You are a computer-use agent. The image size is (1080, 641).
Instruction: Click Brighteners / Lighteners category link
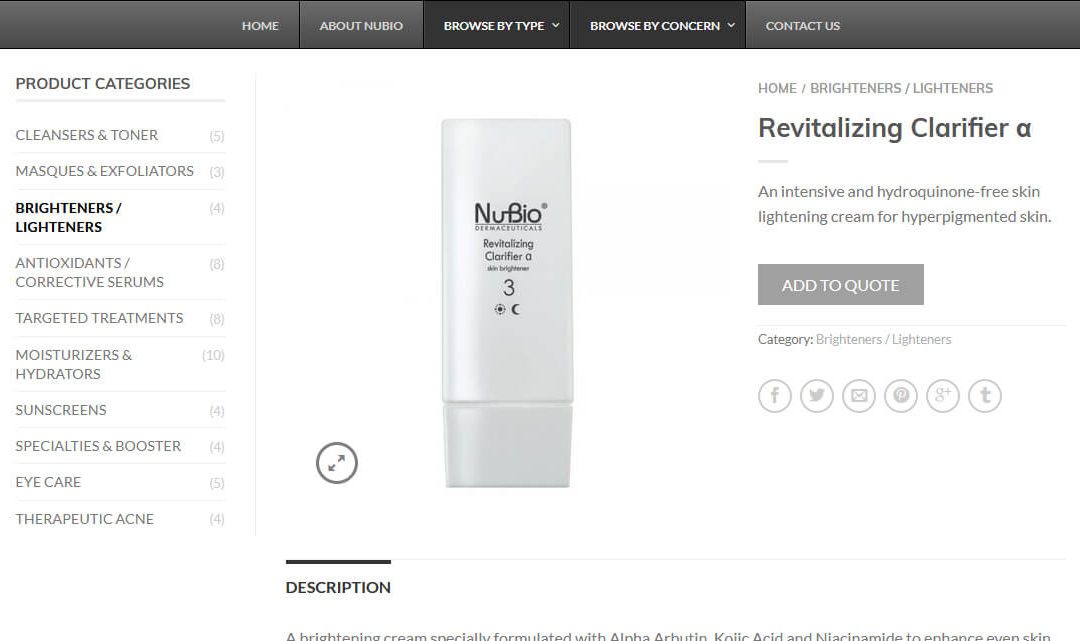pyautogui.click(x=883, y=339)
